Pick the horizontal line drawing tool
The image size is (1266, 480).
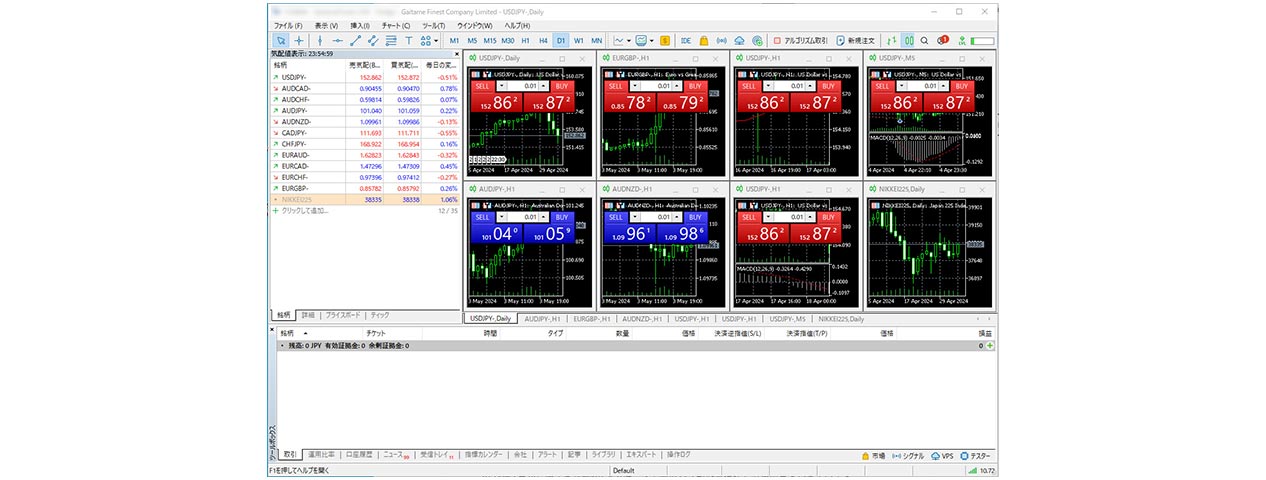338,41
